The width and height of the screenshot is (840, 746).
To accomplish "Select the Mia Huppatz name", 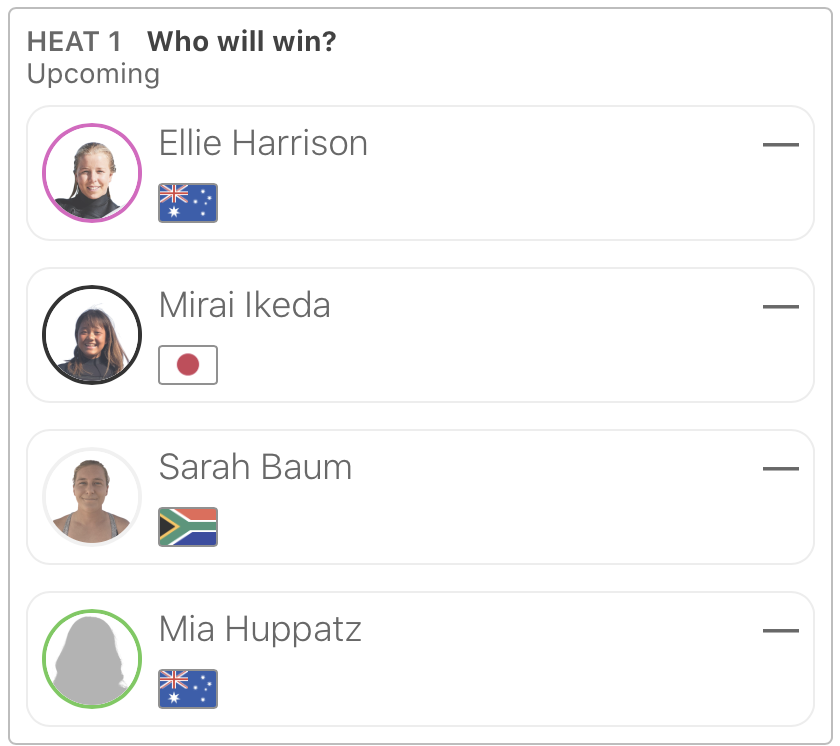I will click(x=260, y=630).
